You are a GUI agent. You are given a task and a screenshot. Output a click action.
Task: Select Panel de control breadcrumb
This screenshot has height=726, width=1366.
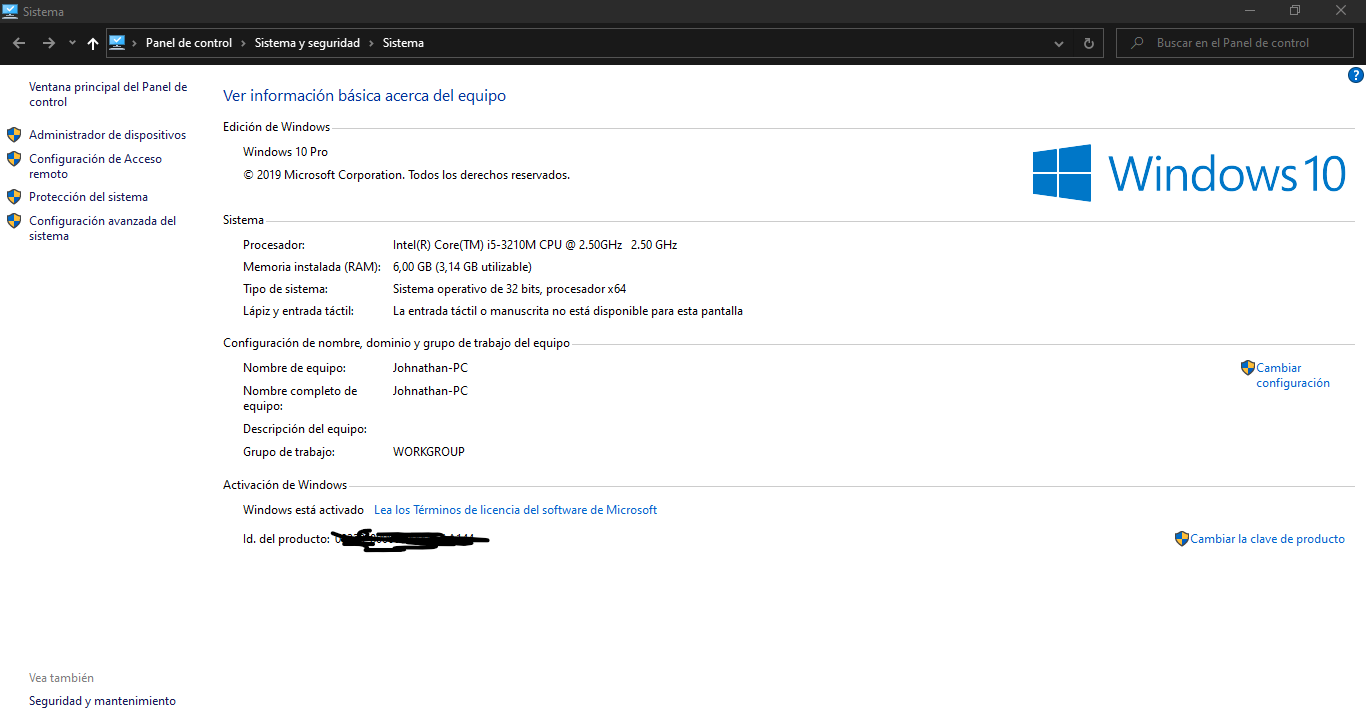coord(189,43)
